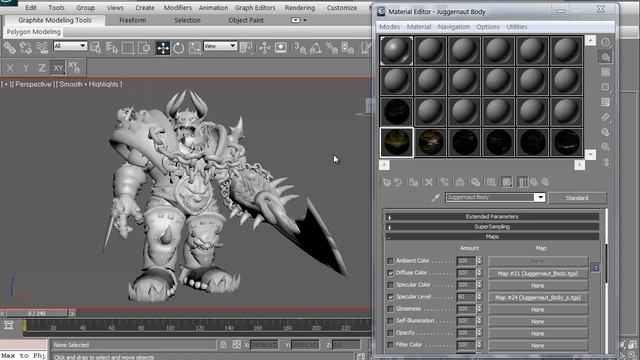Expand the Extended Parameters rollout

492,217
